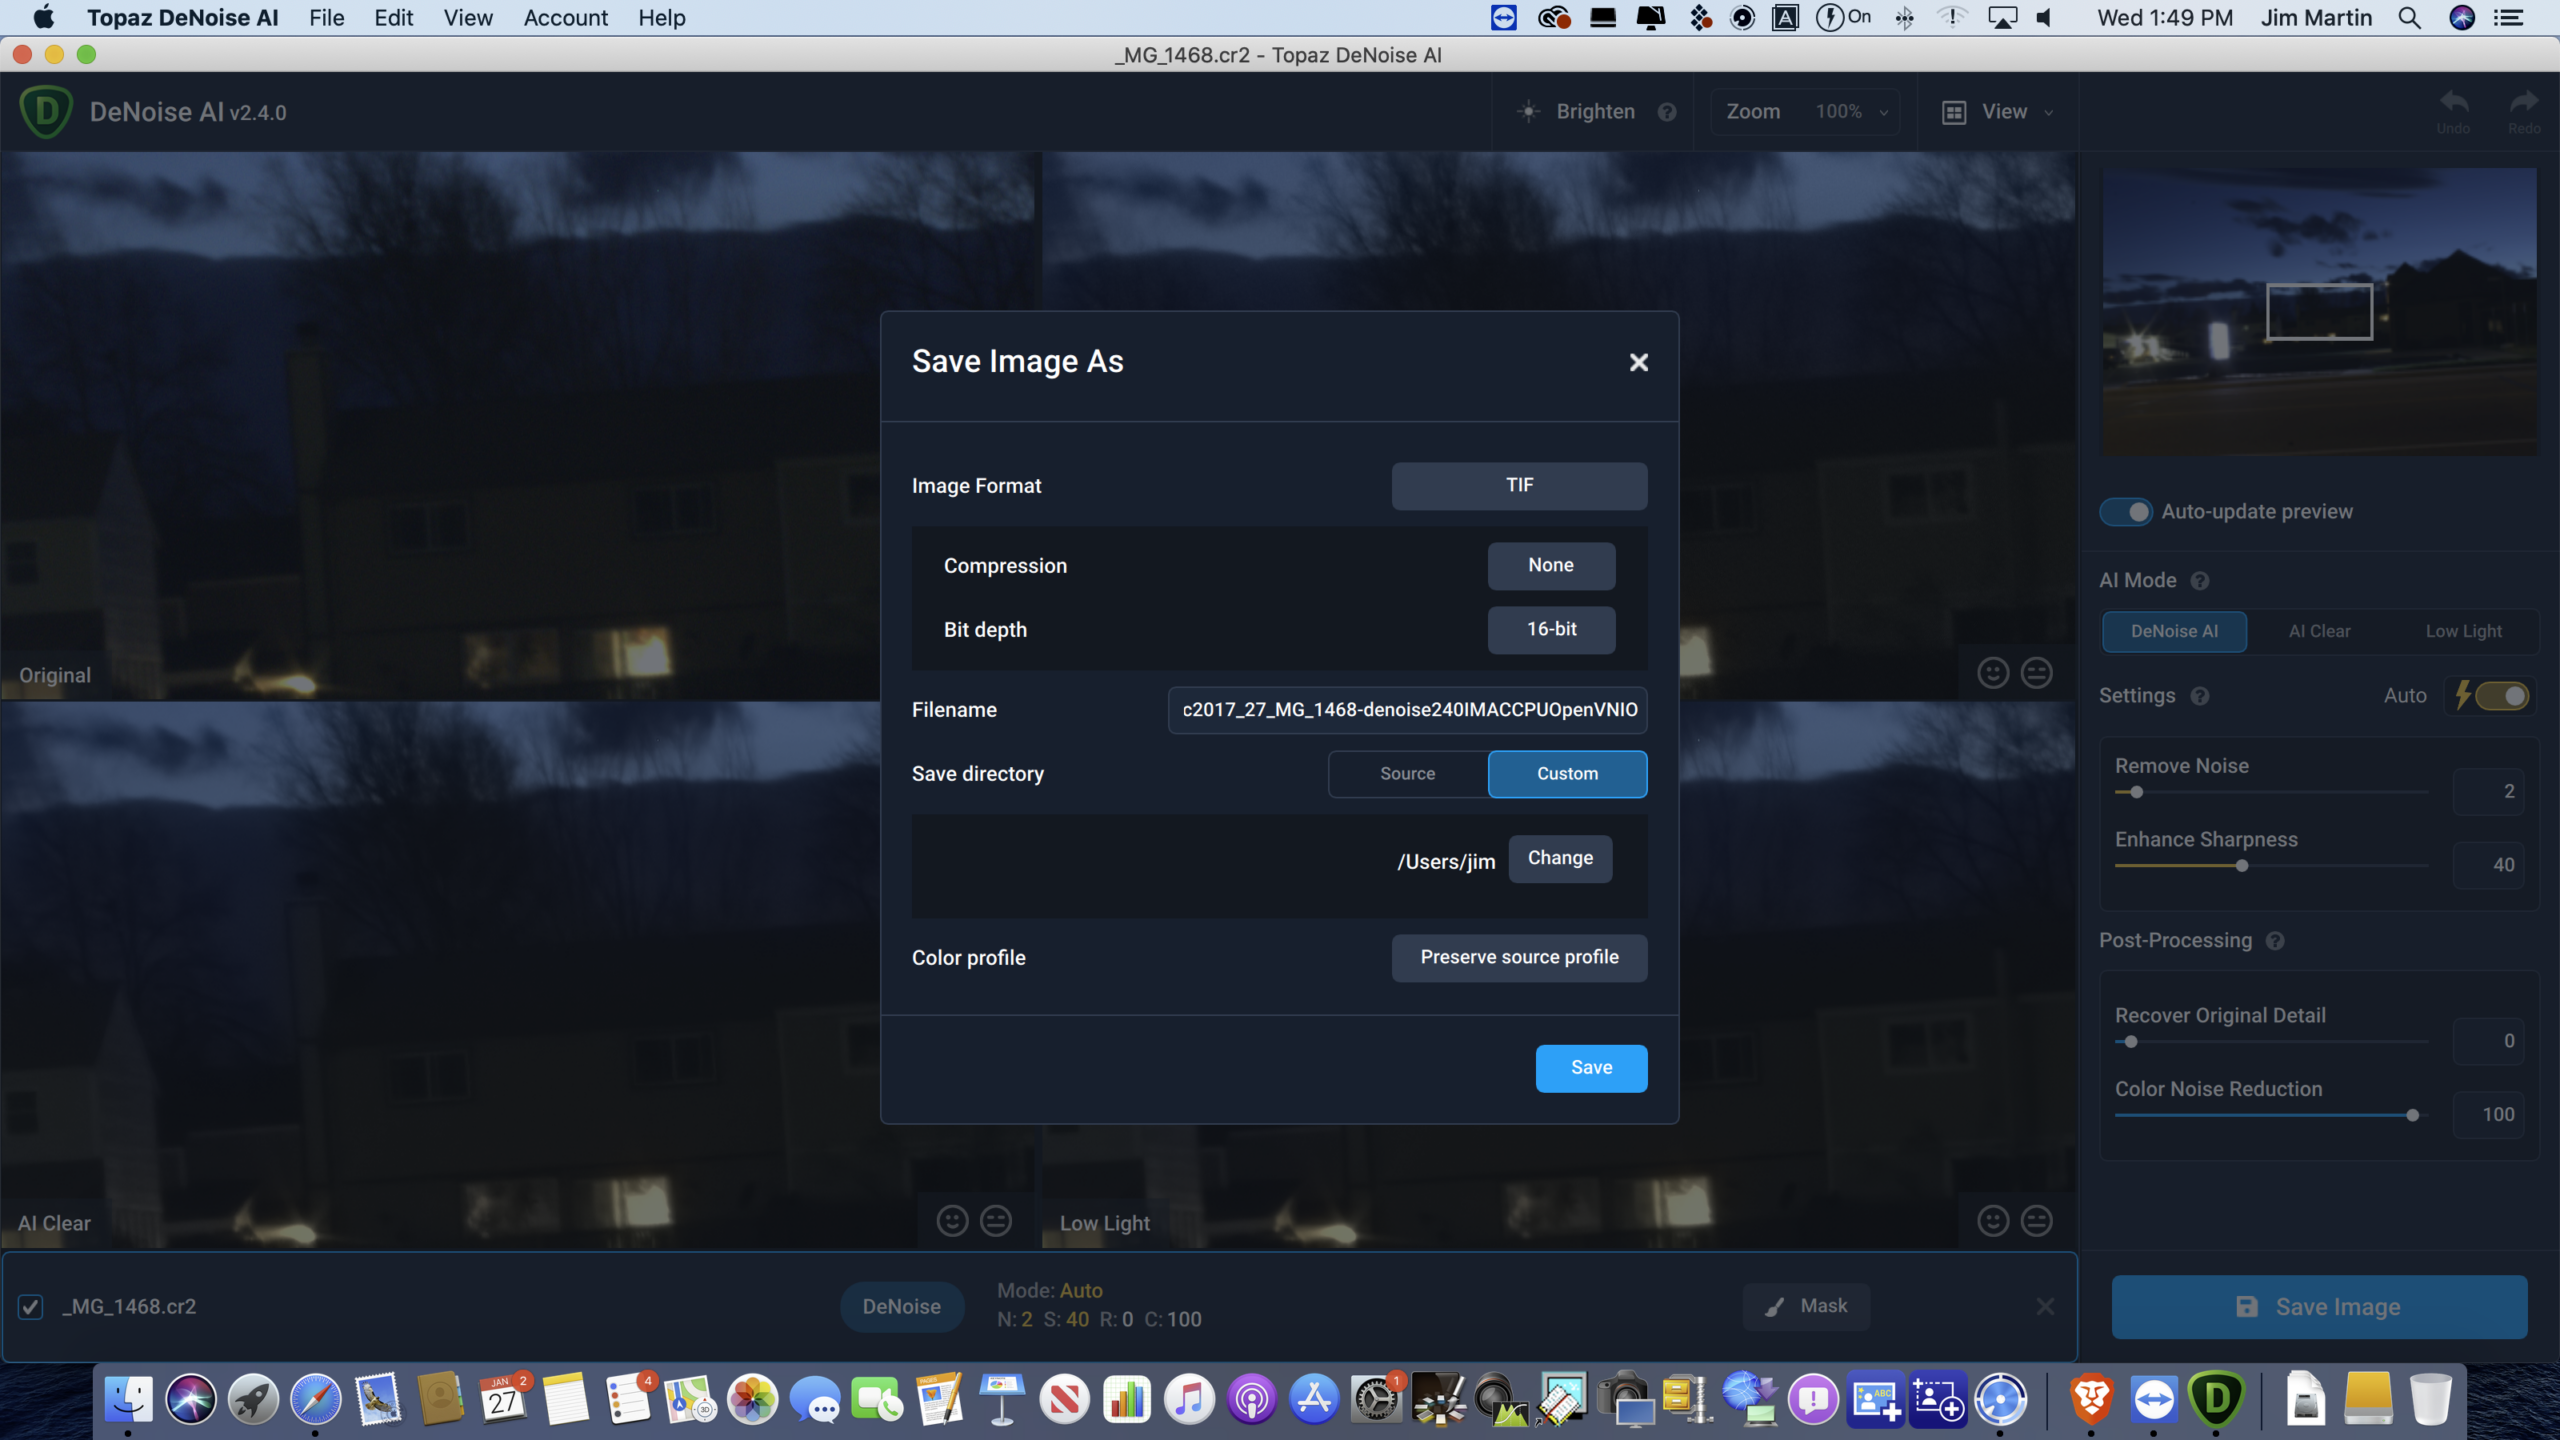The image size is (2560, 1440).
Task: Select Source as the save directory
Action: pyautogui.click(x=1407, y=774)
